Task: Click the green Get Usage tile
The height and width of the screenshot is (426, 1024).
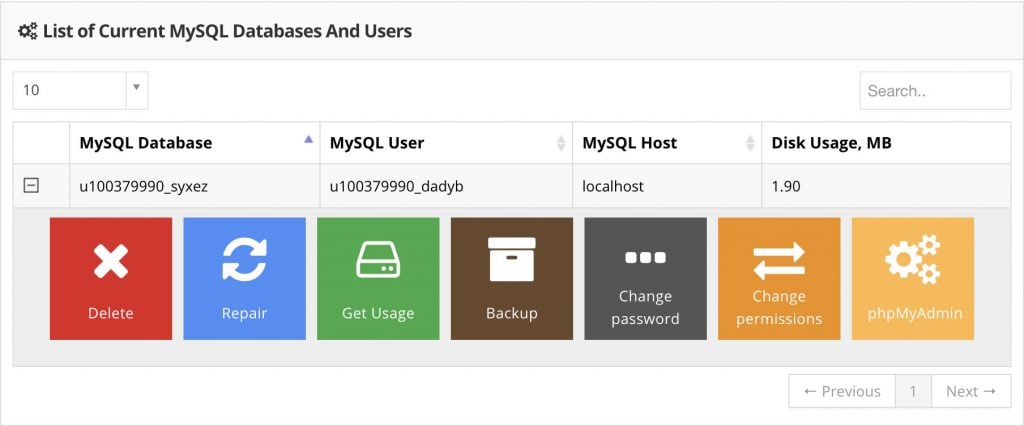Action: click(378, 278)
